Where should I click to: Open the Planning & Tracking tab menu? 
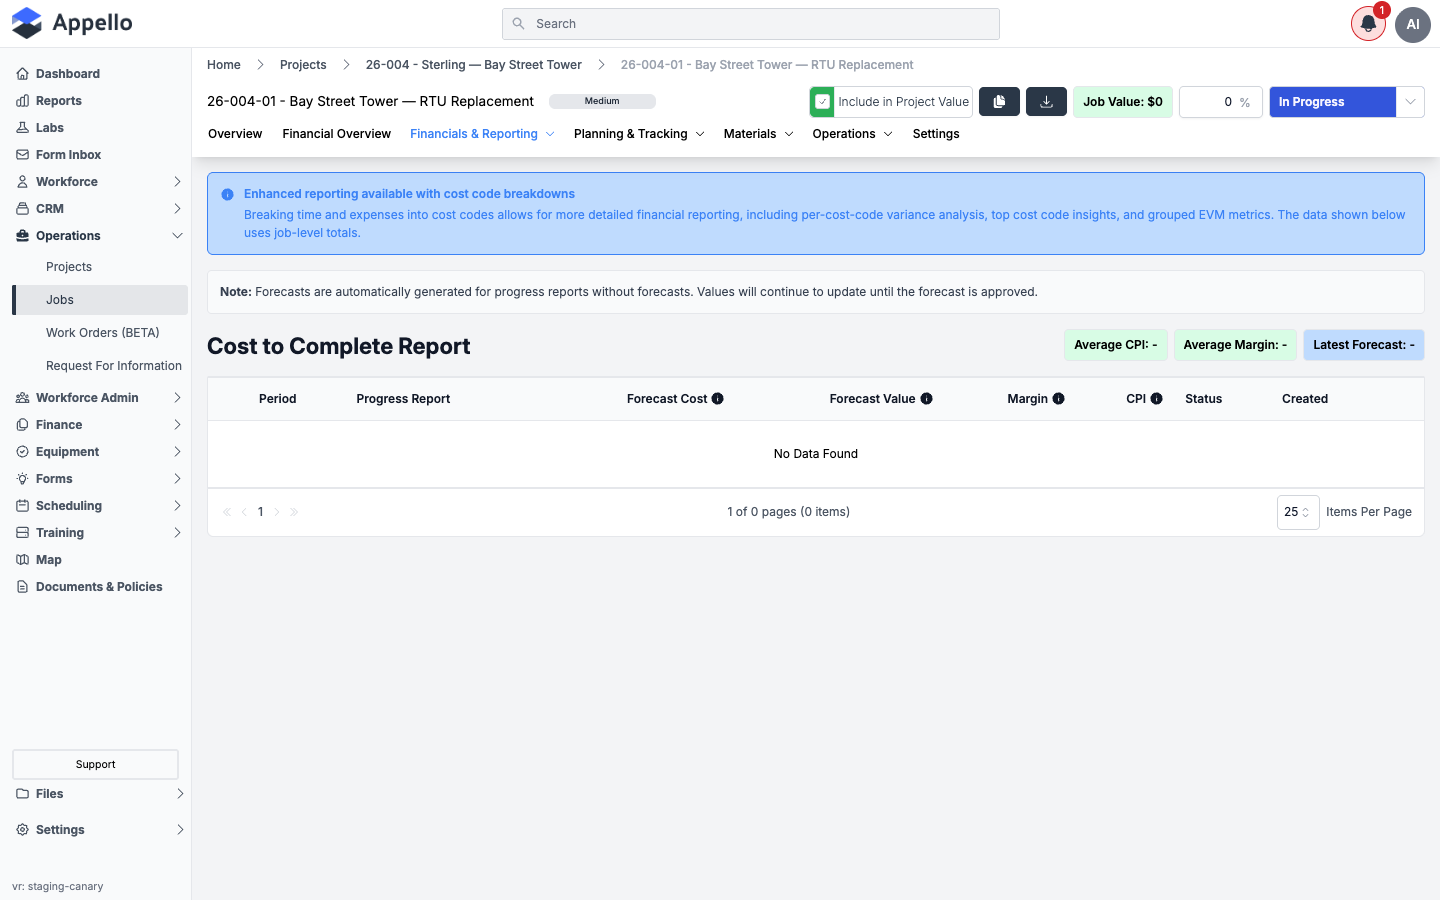coord(639,134)
